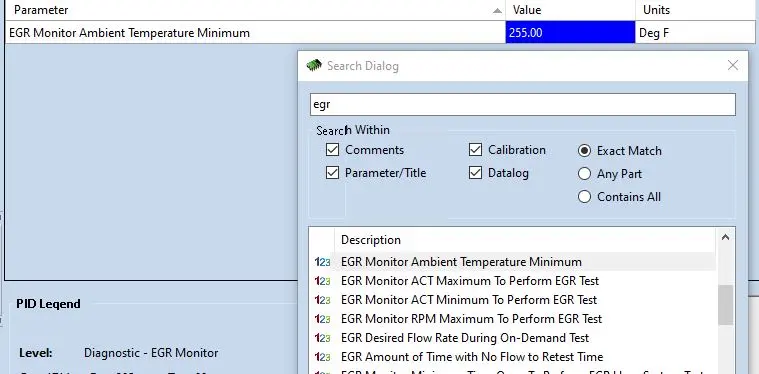
Task: Click the PID Legend heading
Action: [48, 304]
